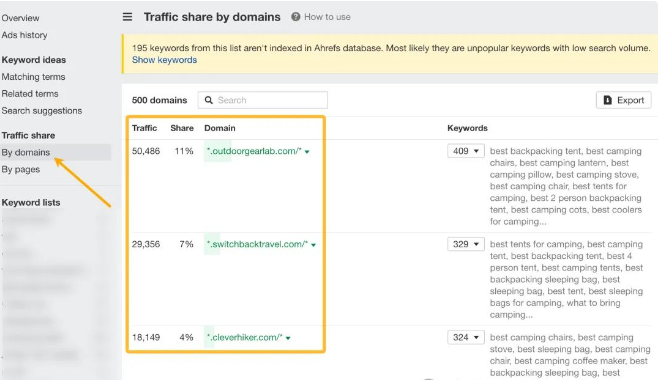The height and width of the screenshot is (380, 664).
Task: Click traffic value 29,356
Action: point(146,244)
